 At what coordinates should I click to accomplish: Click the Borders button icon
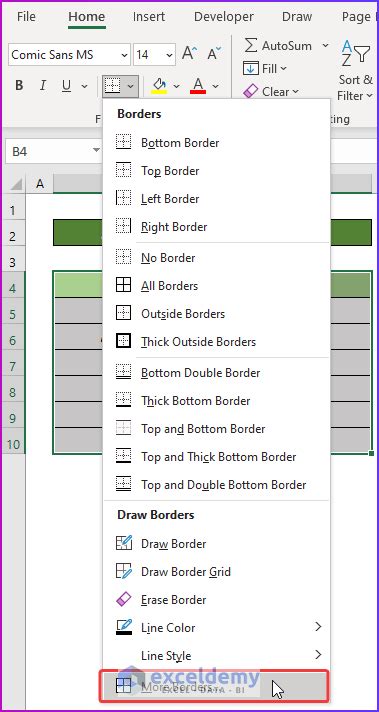[112, 85]
